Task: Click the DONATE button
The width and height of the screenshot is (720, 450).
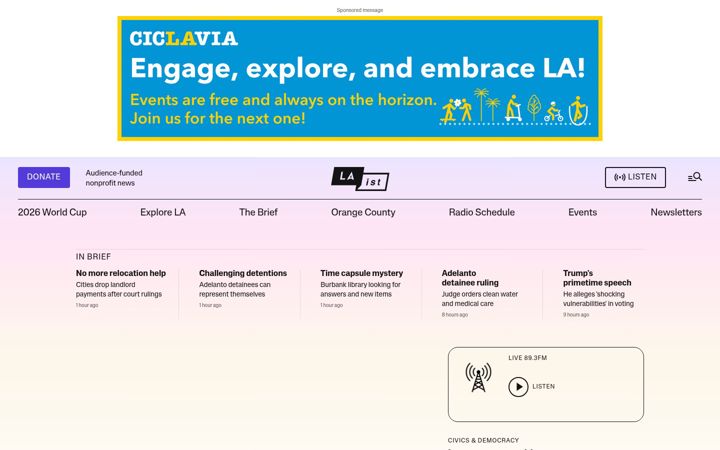Action: click(x=44, y=177)
